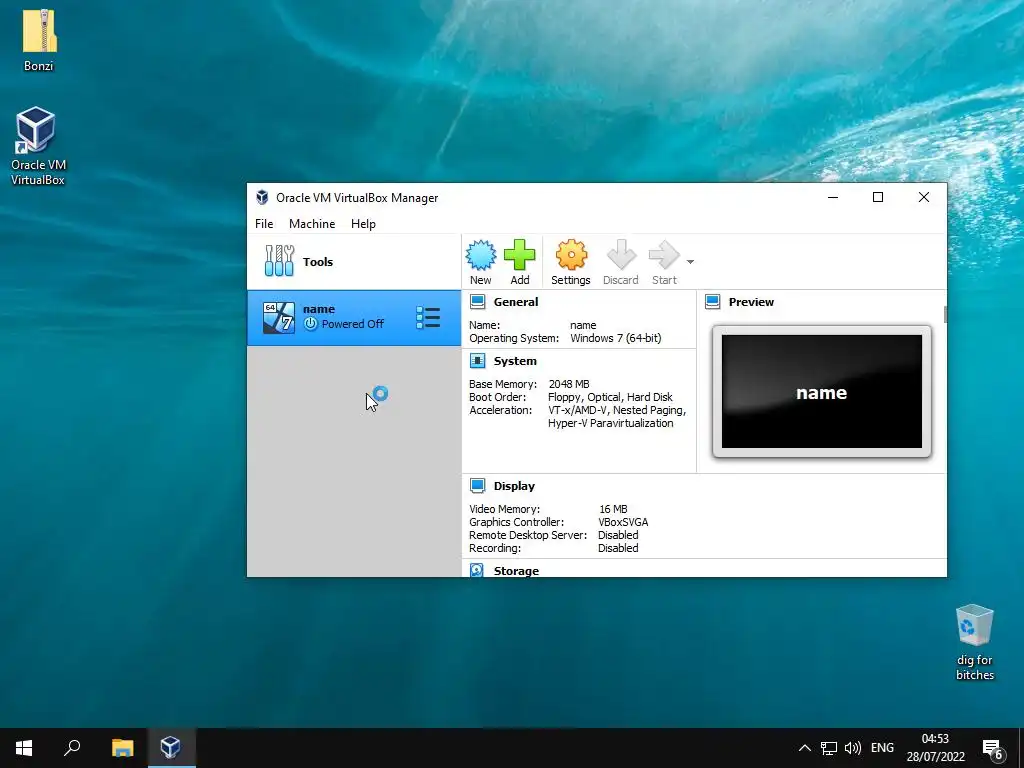
Task: Click the General section monitor icon
Action: click(477, 302)
